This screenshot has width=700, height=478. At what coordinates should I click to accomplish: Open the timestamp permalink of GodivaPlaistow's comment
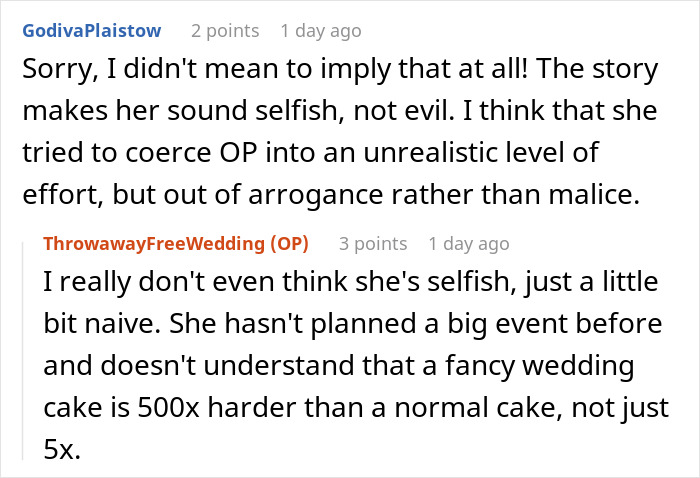[320, 31]
